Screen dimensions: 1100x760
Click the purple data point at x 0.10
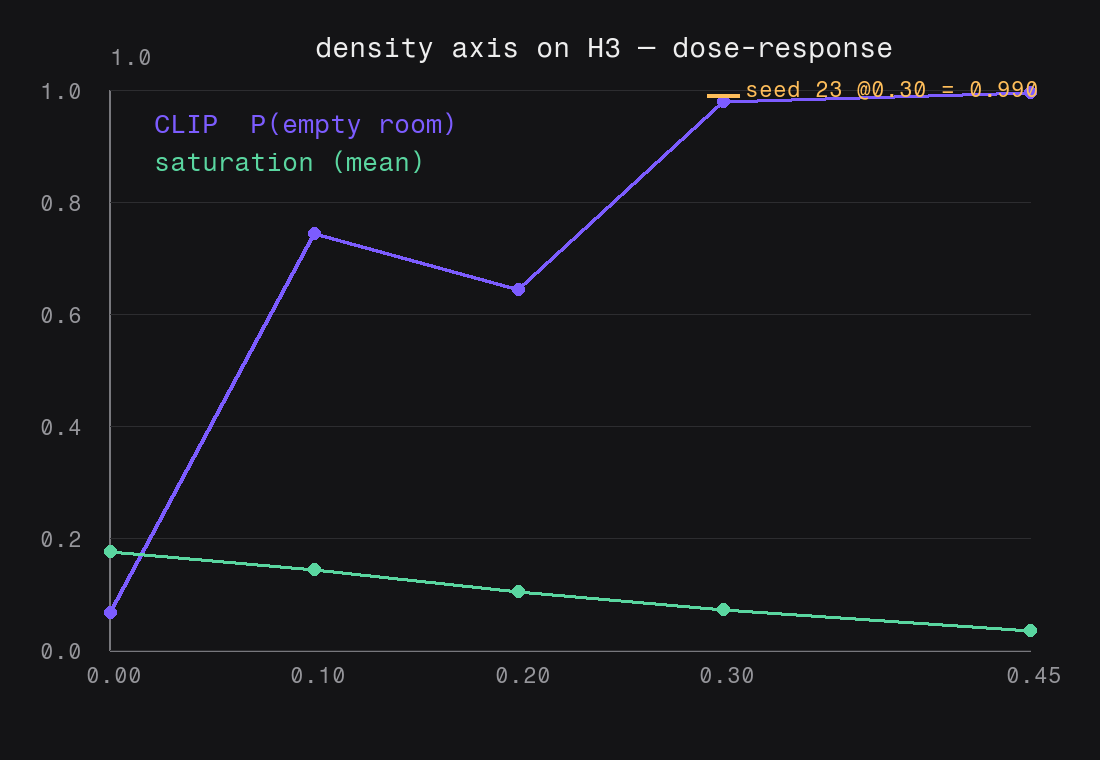tap(314, 233)
